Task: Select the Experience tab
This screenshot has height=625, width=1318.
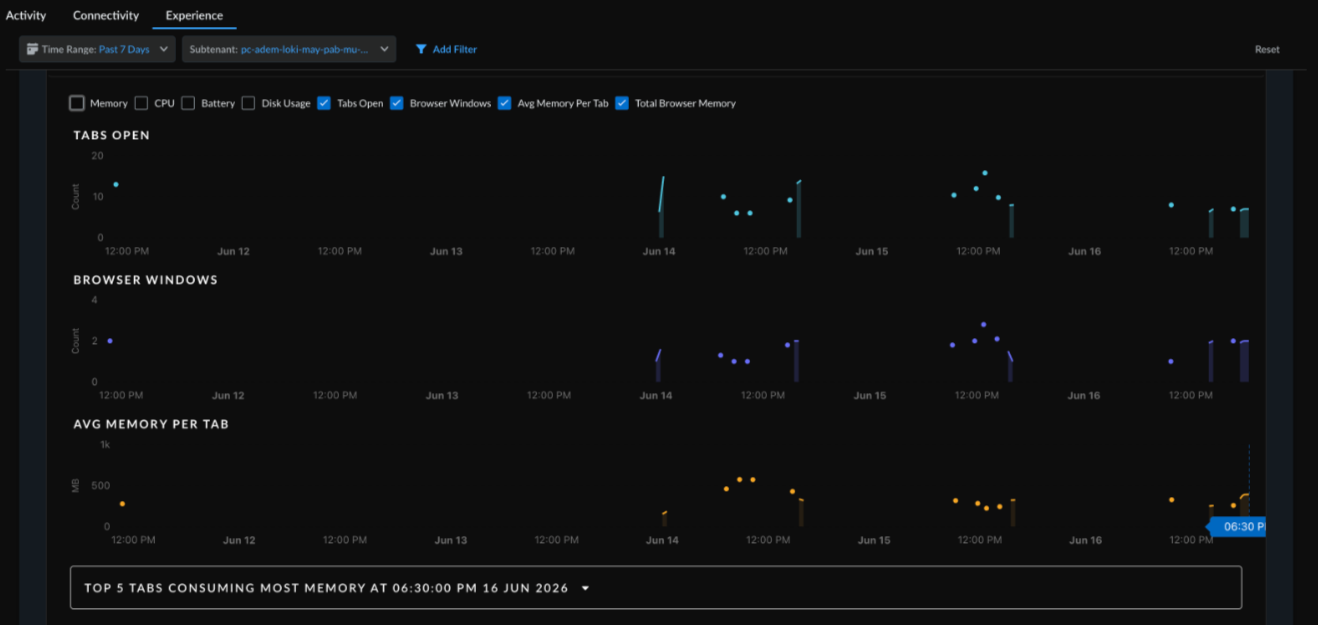Action: 194,15
